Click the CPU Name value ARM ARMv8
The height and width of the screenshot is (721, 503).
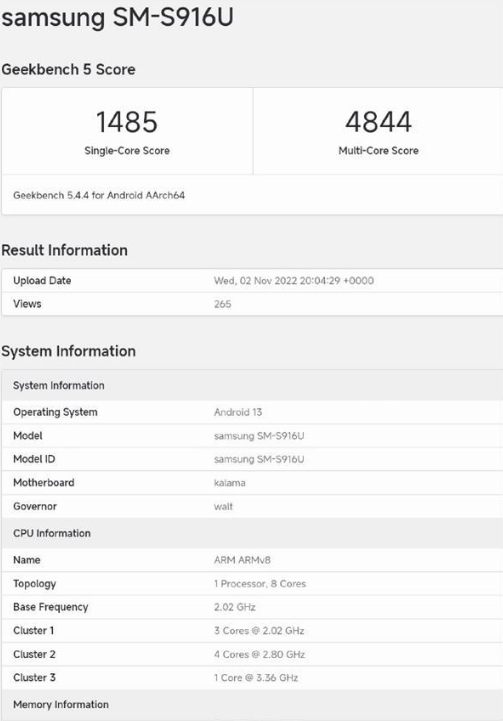pos(242,560)
